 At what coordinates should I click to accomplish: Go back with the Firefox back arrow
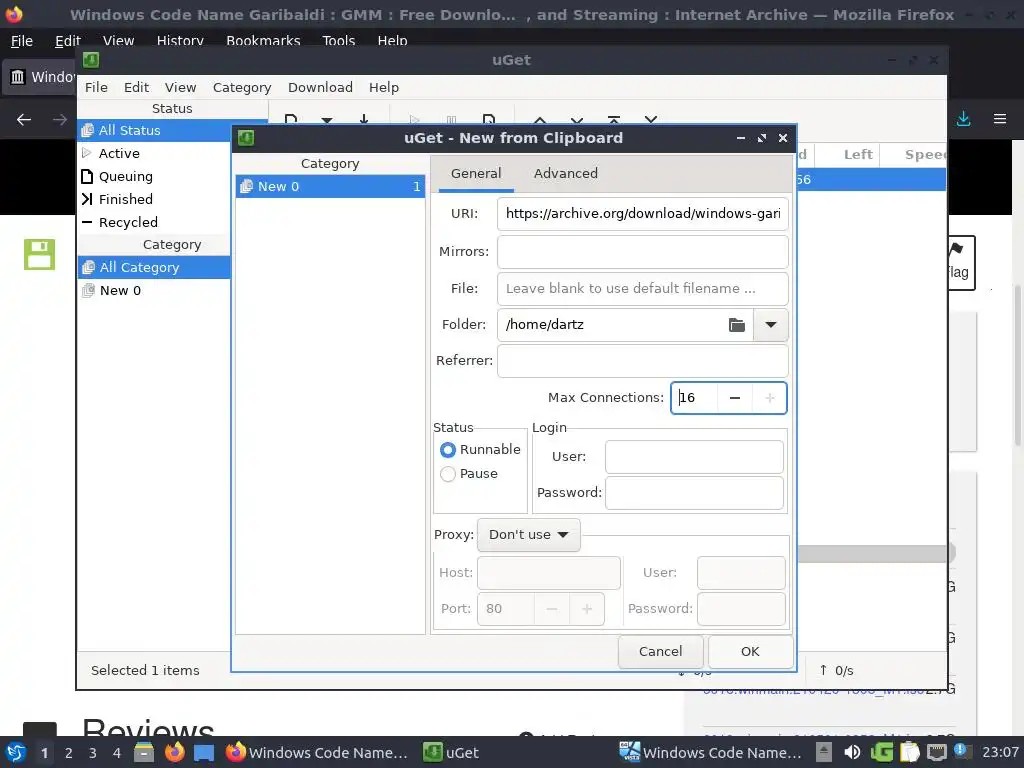[24, 120]
